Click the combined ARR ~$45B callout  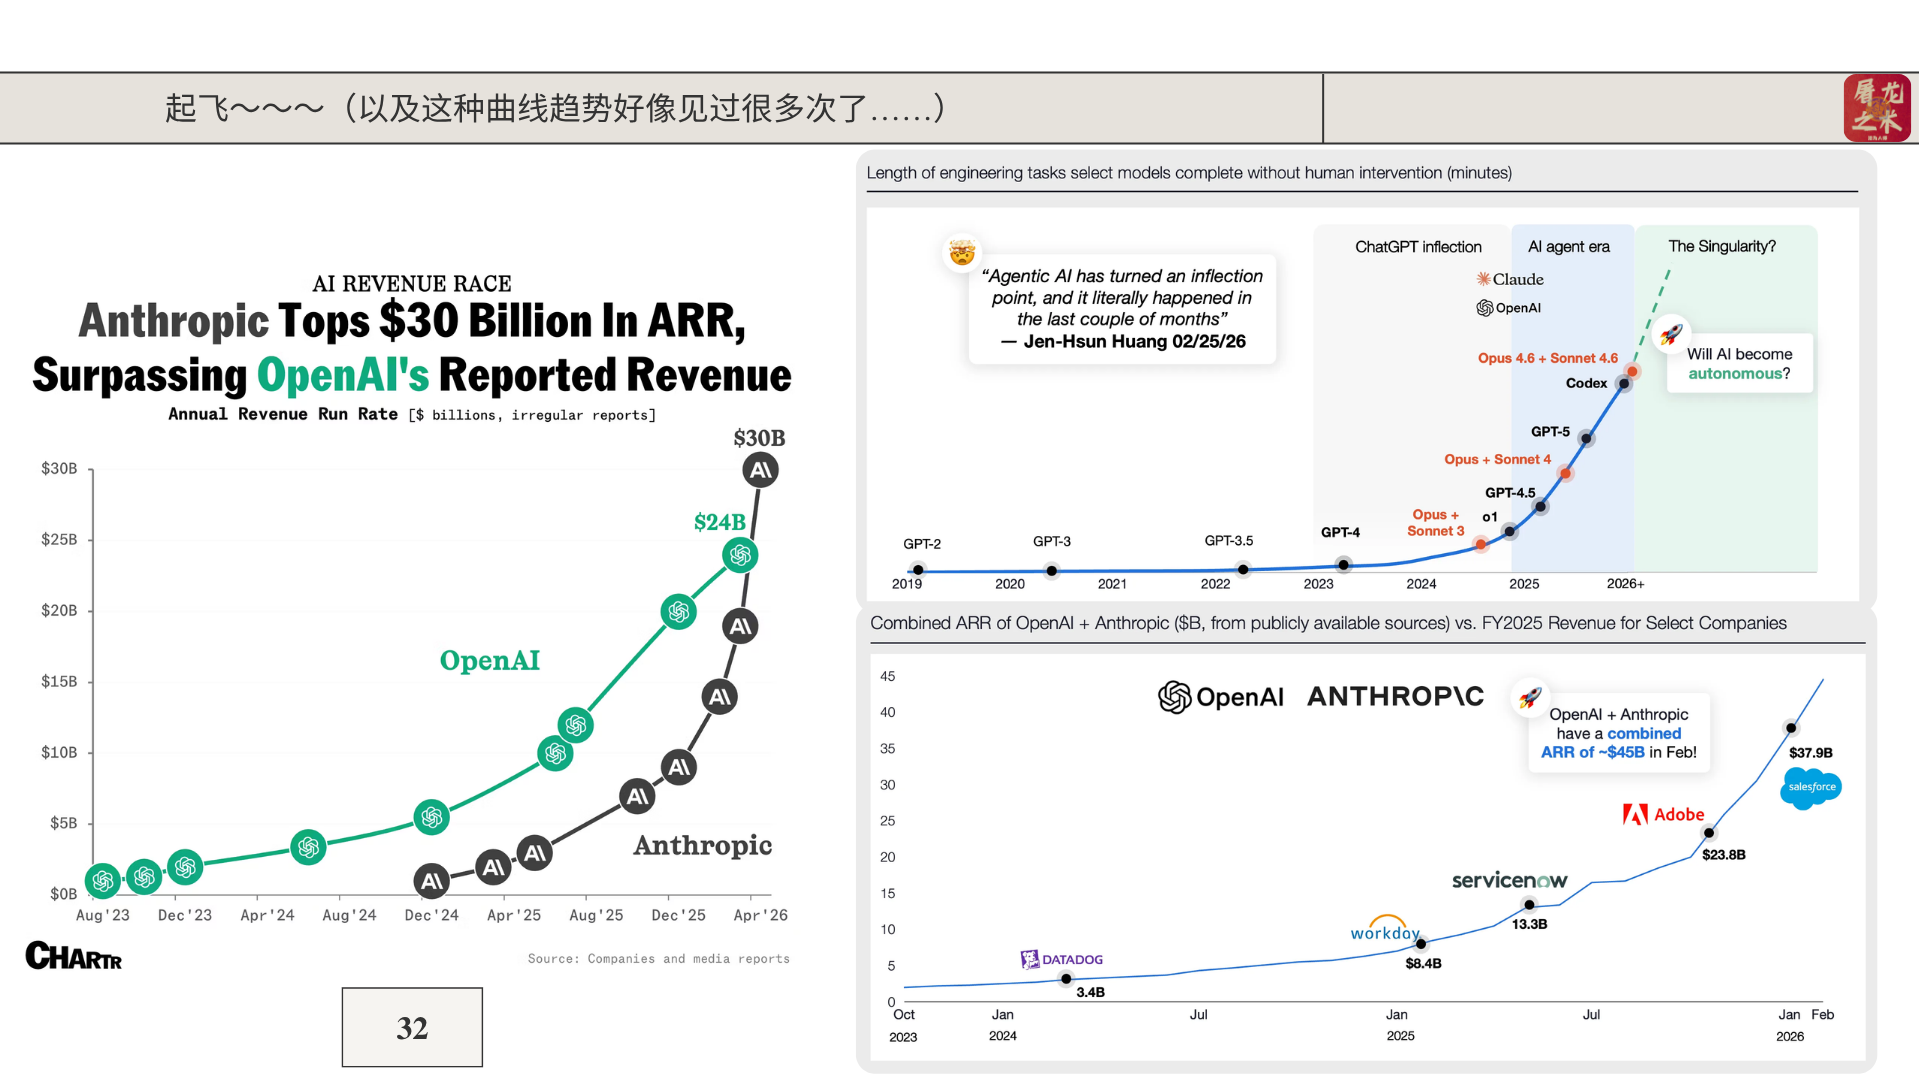[x=1618, y=733]
